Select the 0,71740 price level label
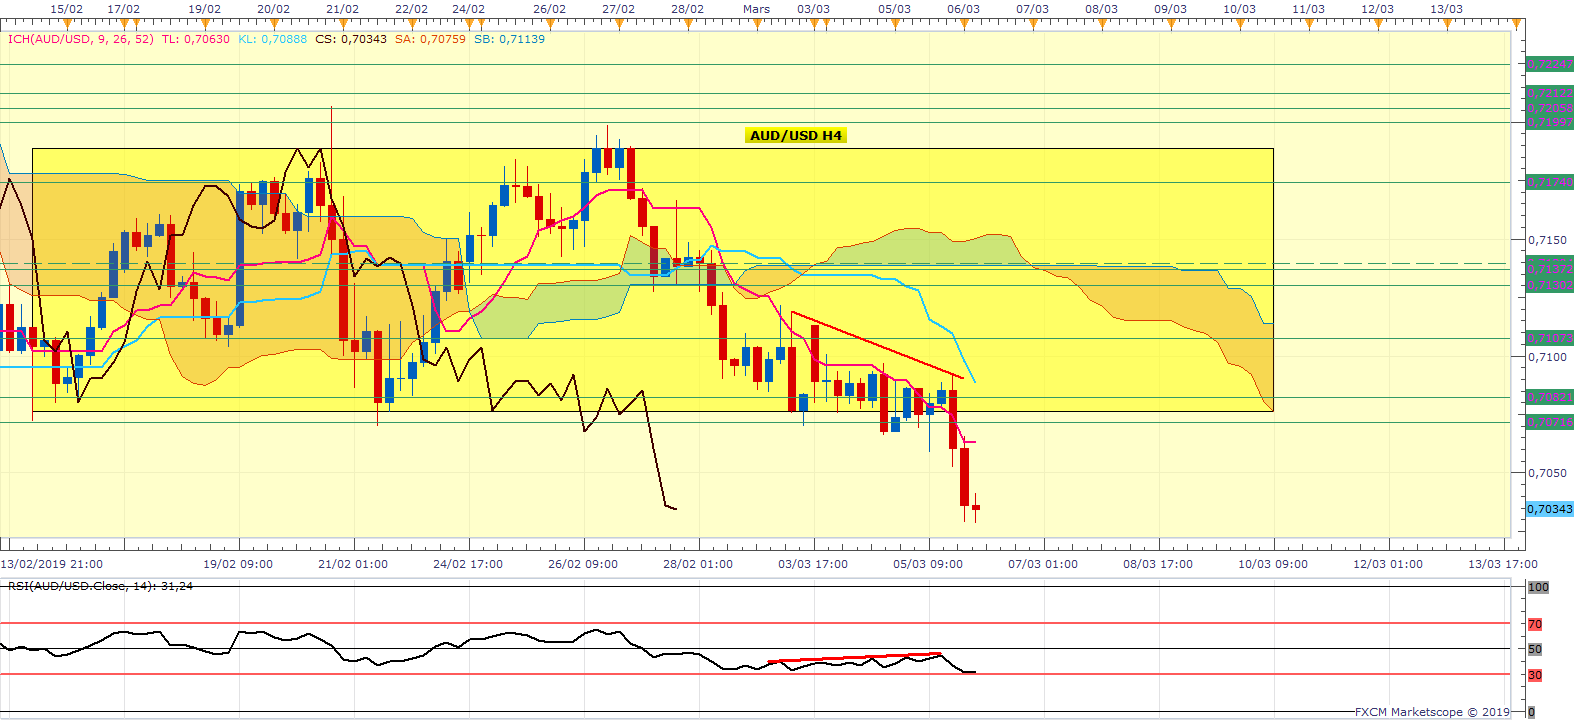1583x720 pixels. (x=1549, y=182)
